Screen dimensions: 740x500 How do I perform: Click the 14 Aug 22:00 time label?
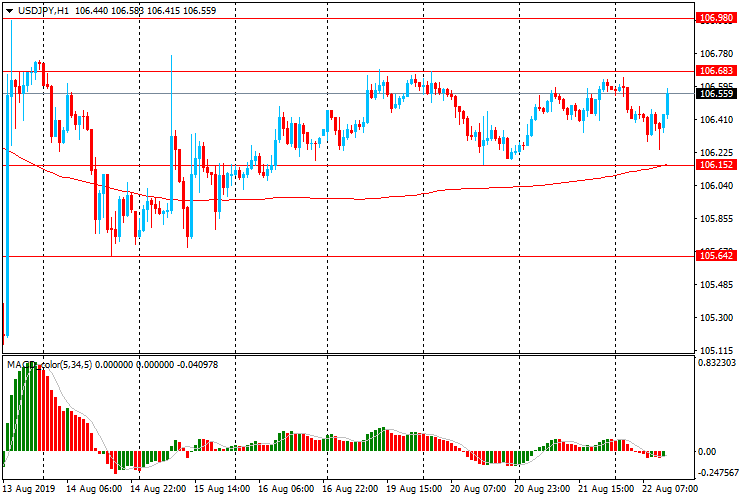coord(158,488)
